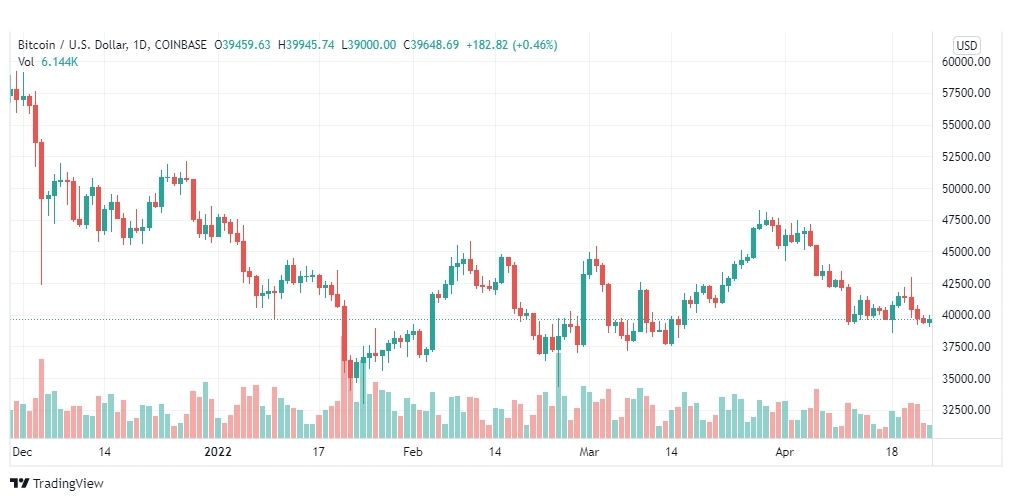The height and width of the screenshot is (501, 1012).
Task: Click the 60000.00 price axis label
Action: tap(966, 62)
